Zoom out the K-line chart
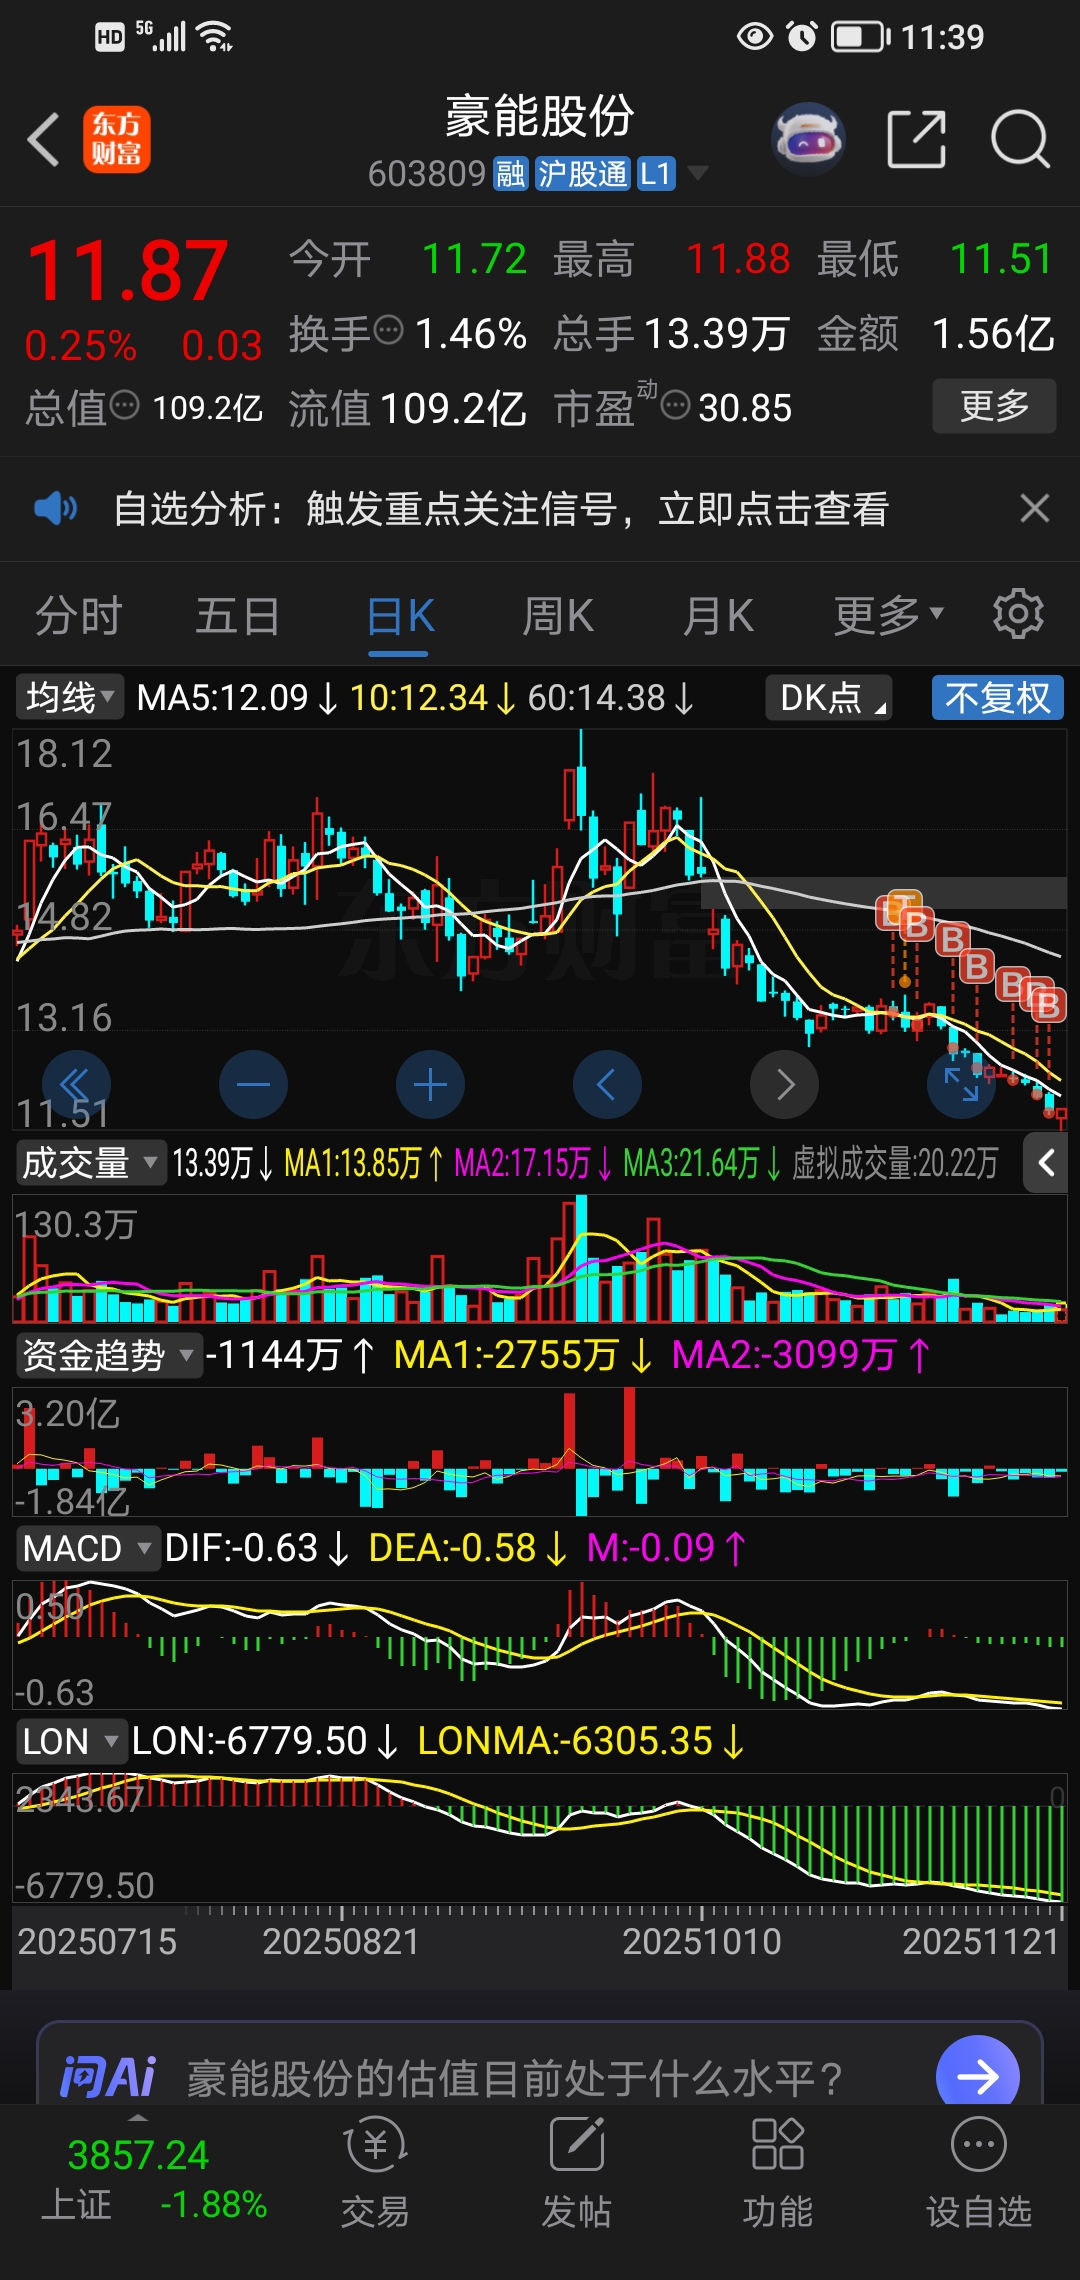This screenshot has height=2280, width=1080. 253,1084
